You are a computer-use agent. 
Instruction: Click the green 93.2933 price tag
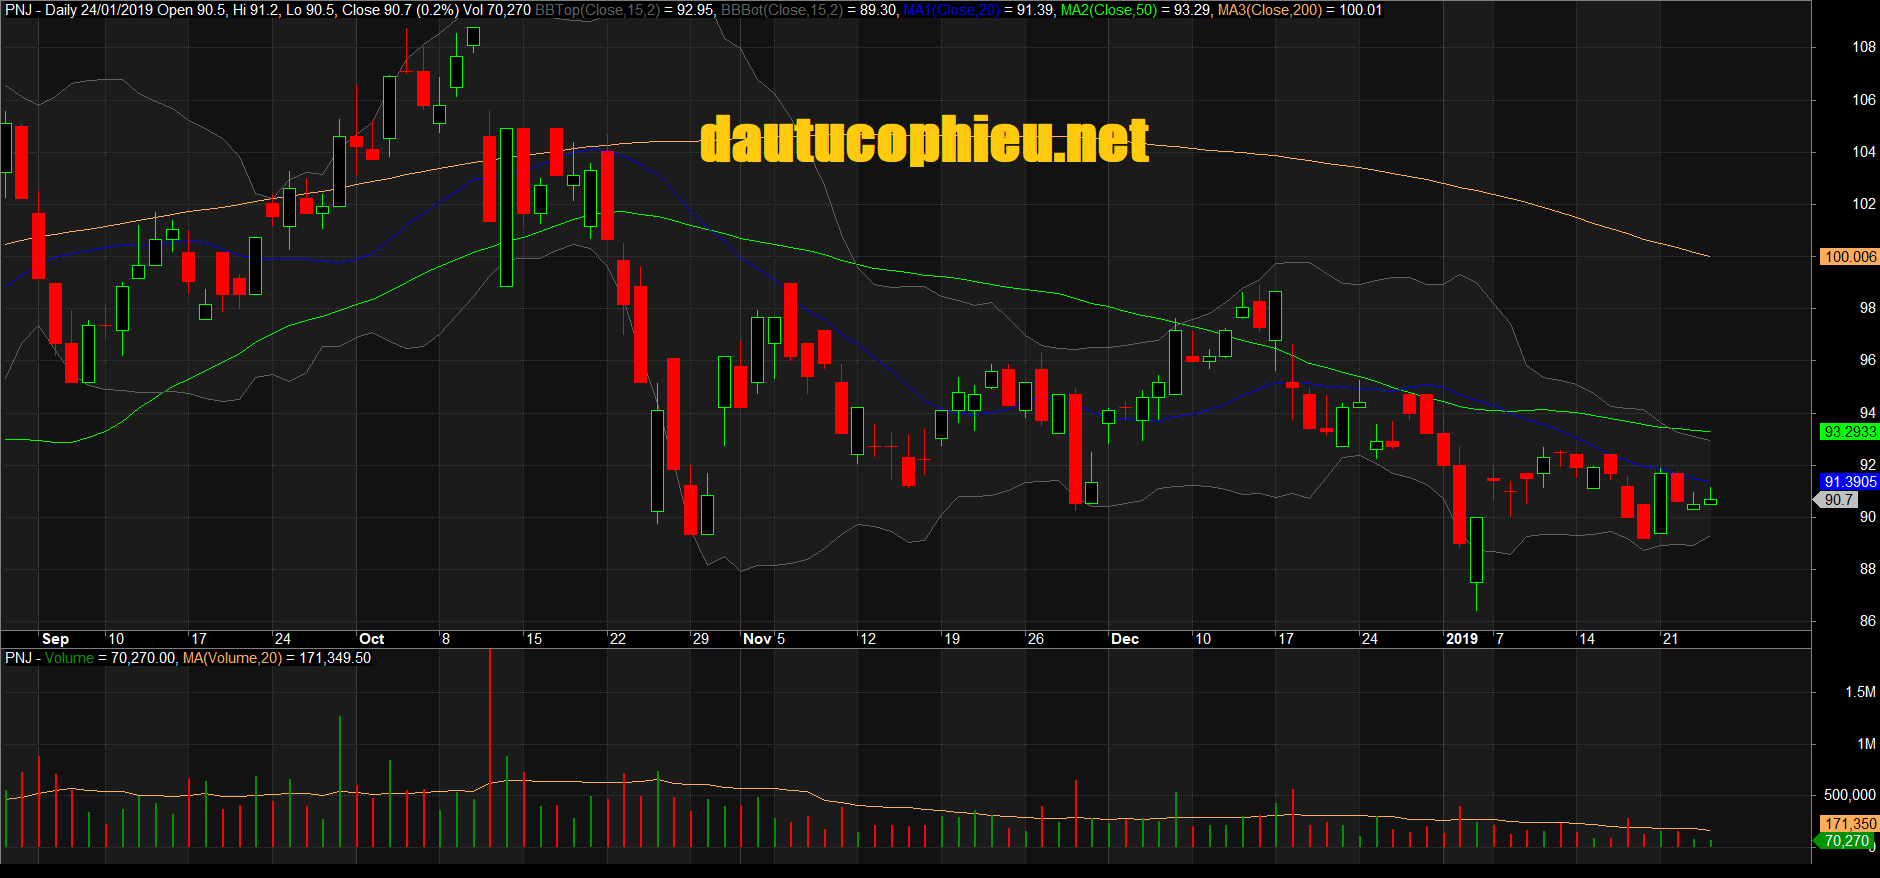[1849, 432]
